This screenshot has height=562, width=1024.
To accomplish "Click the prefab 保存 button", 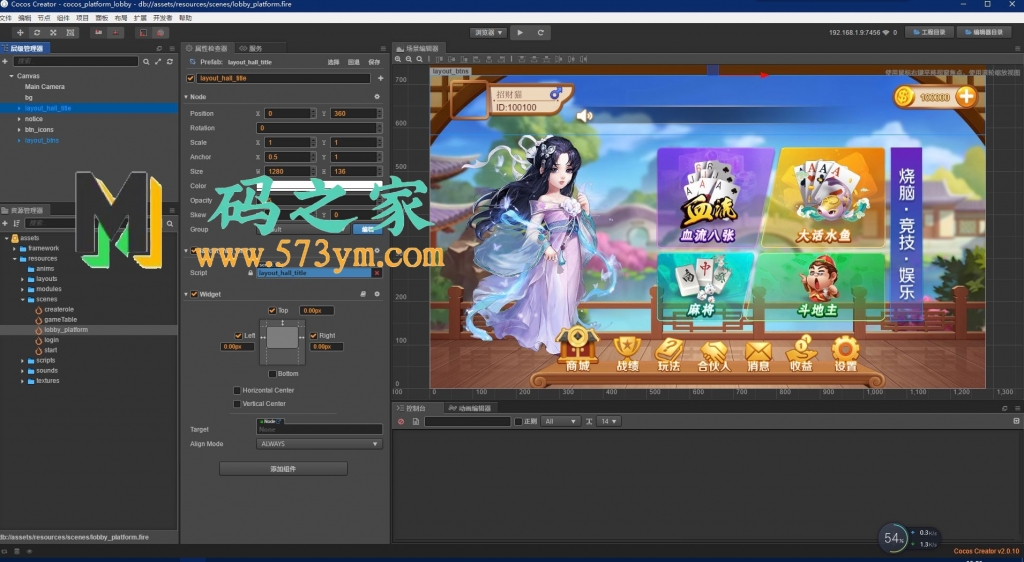I will (374, 63).
